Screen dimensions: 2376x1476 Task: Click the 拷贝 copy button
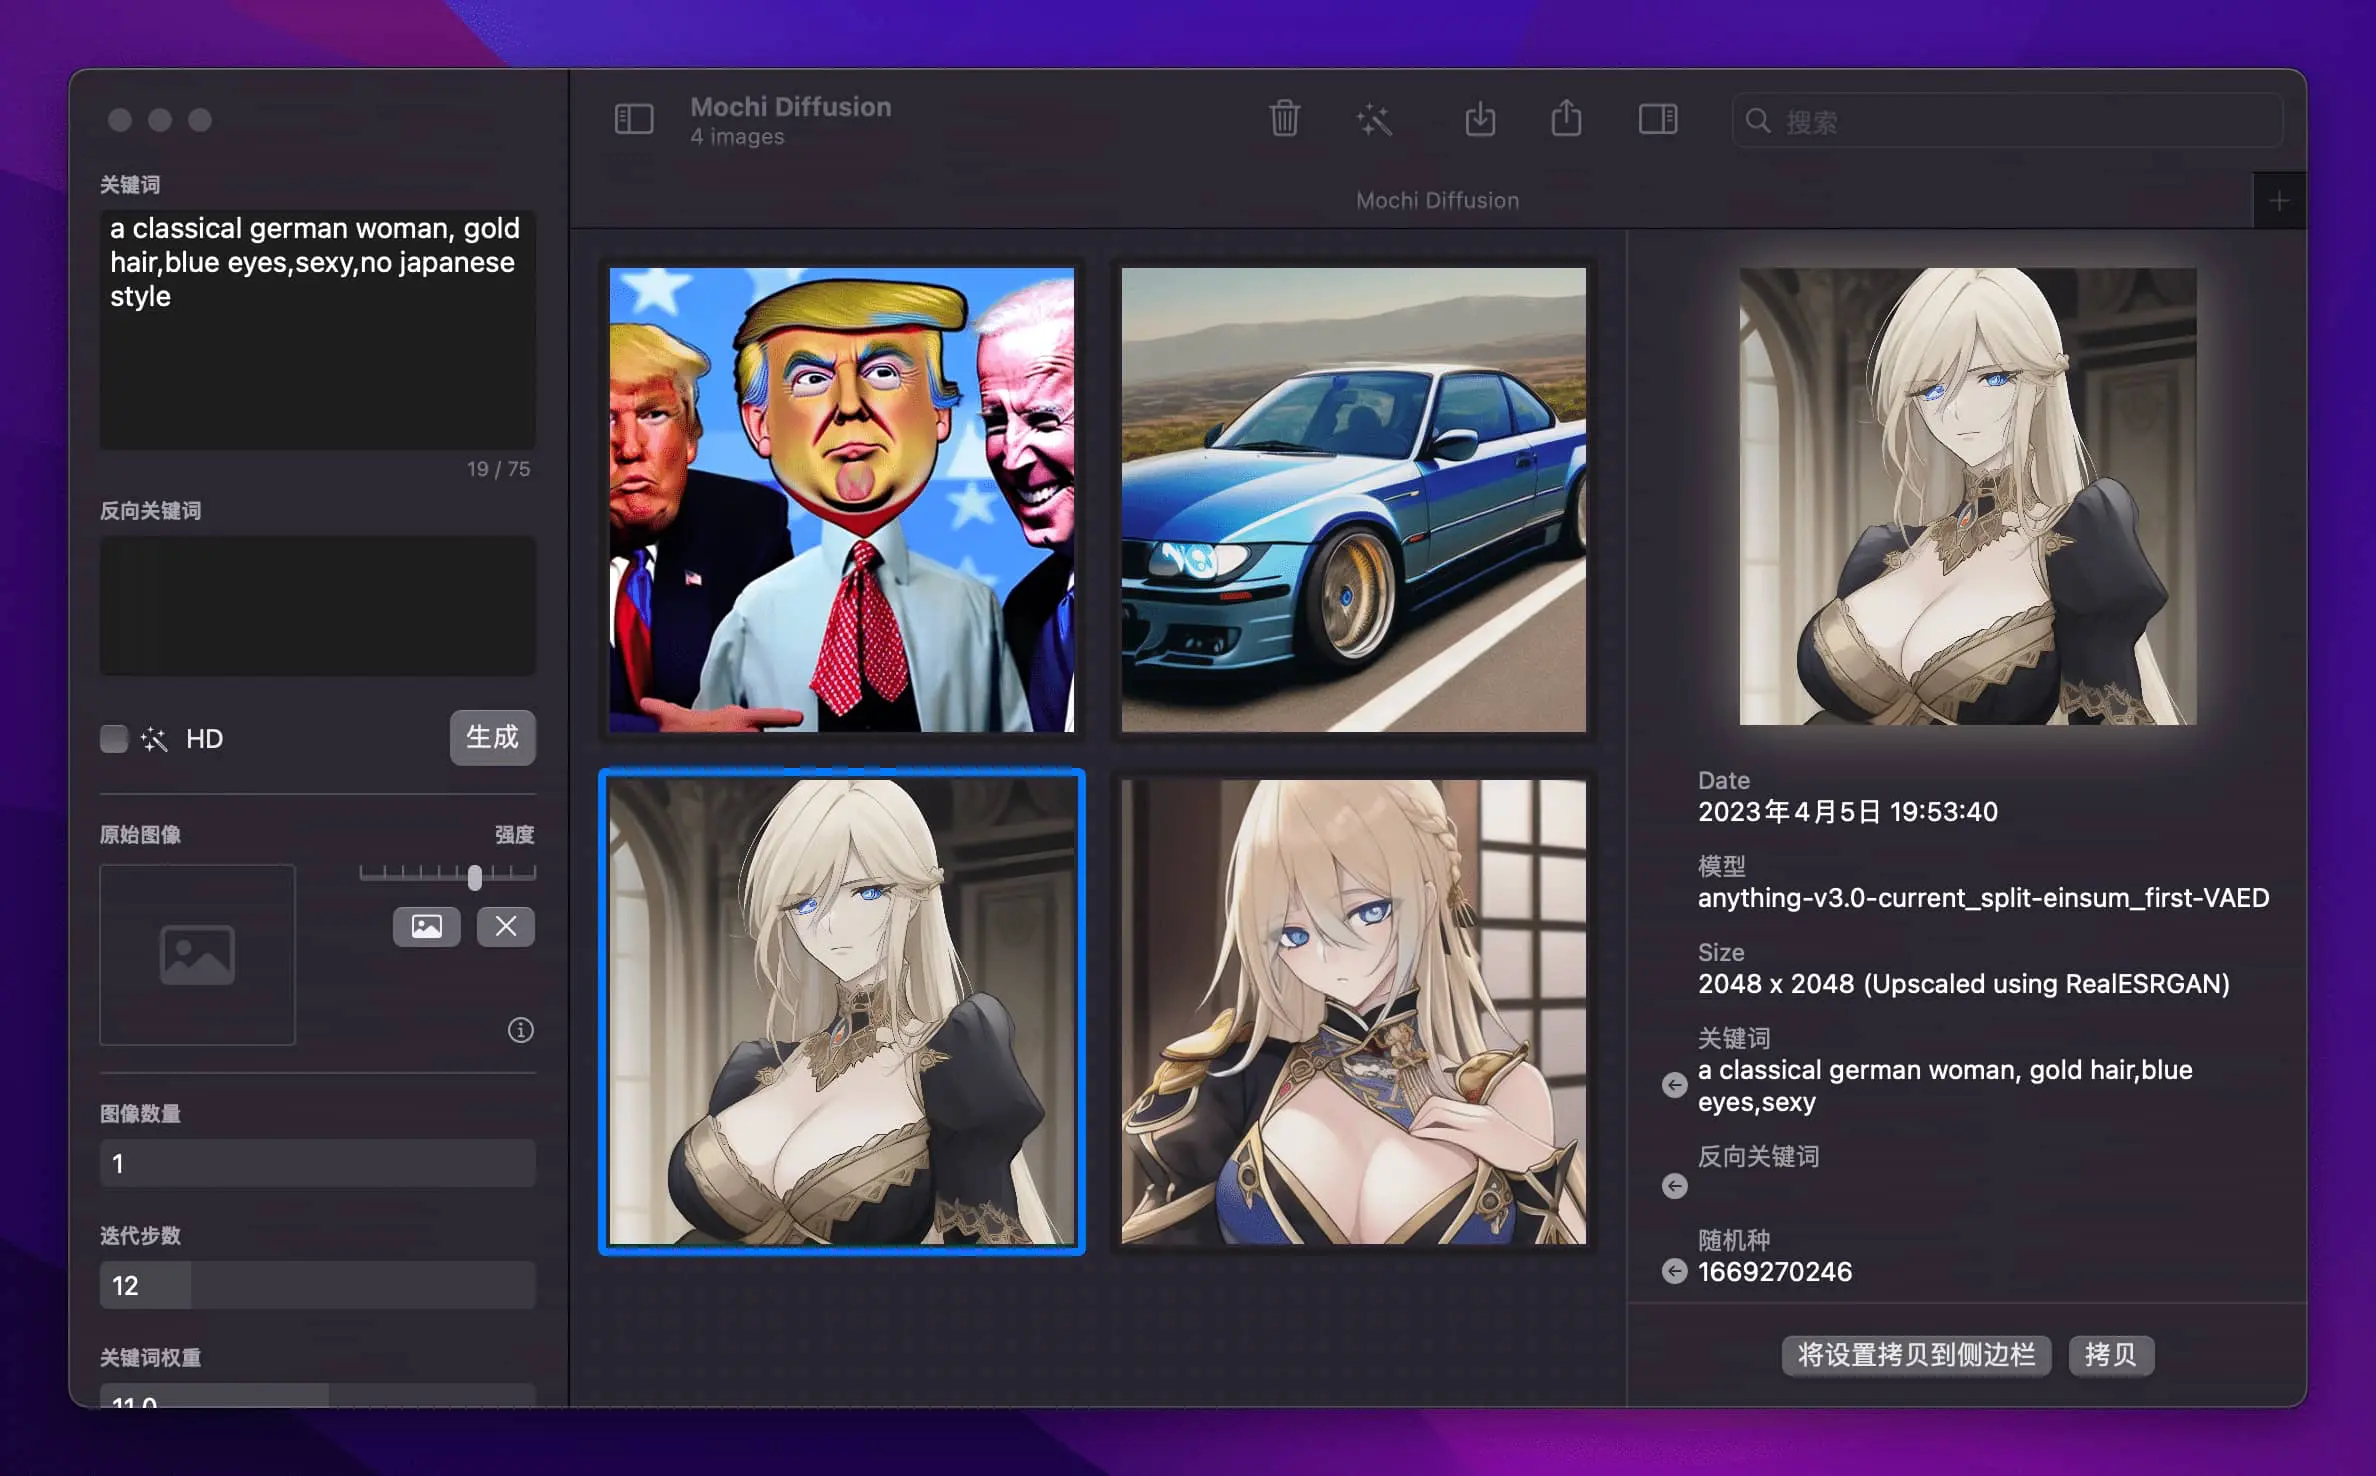pos(2111,1355)
